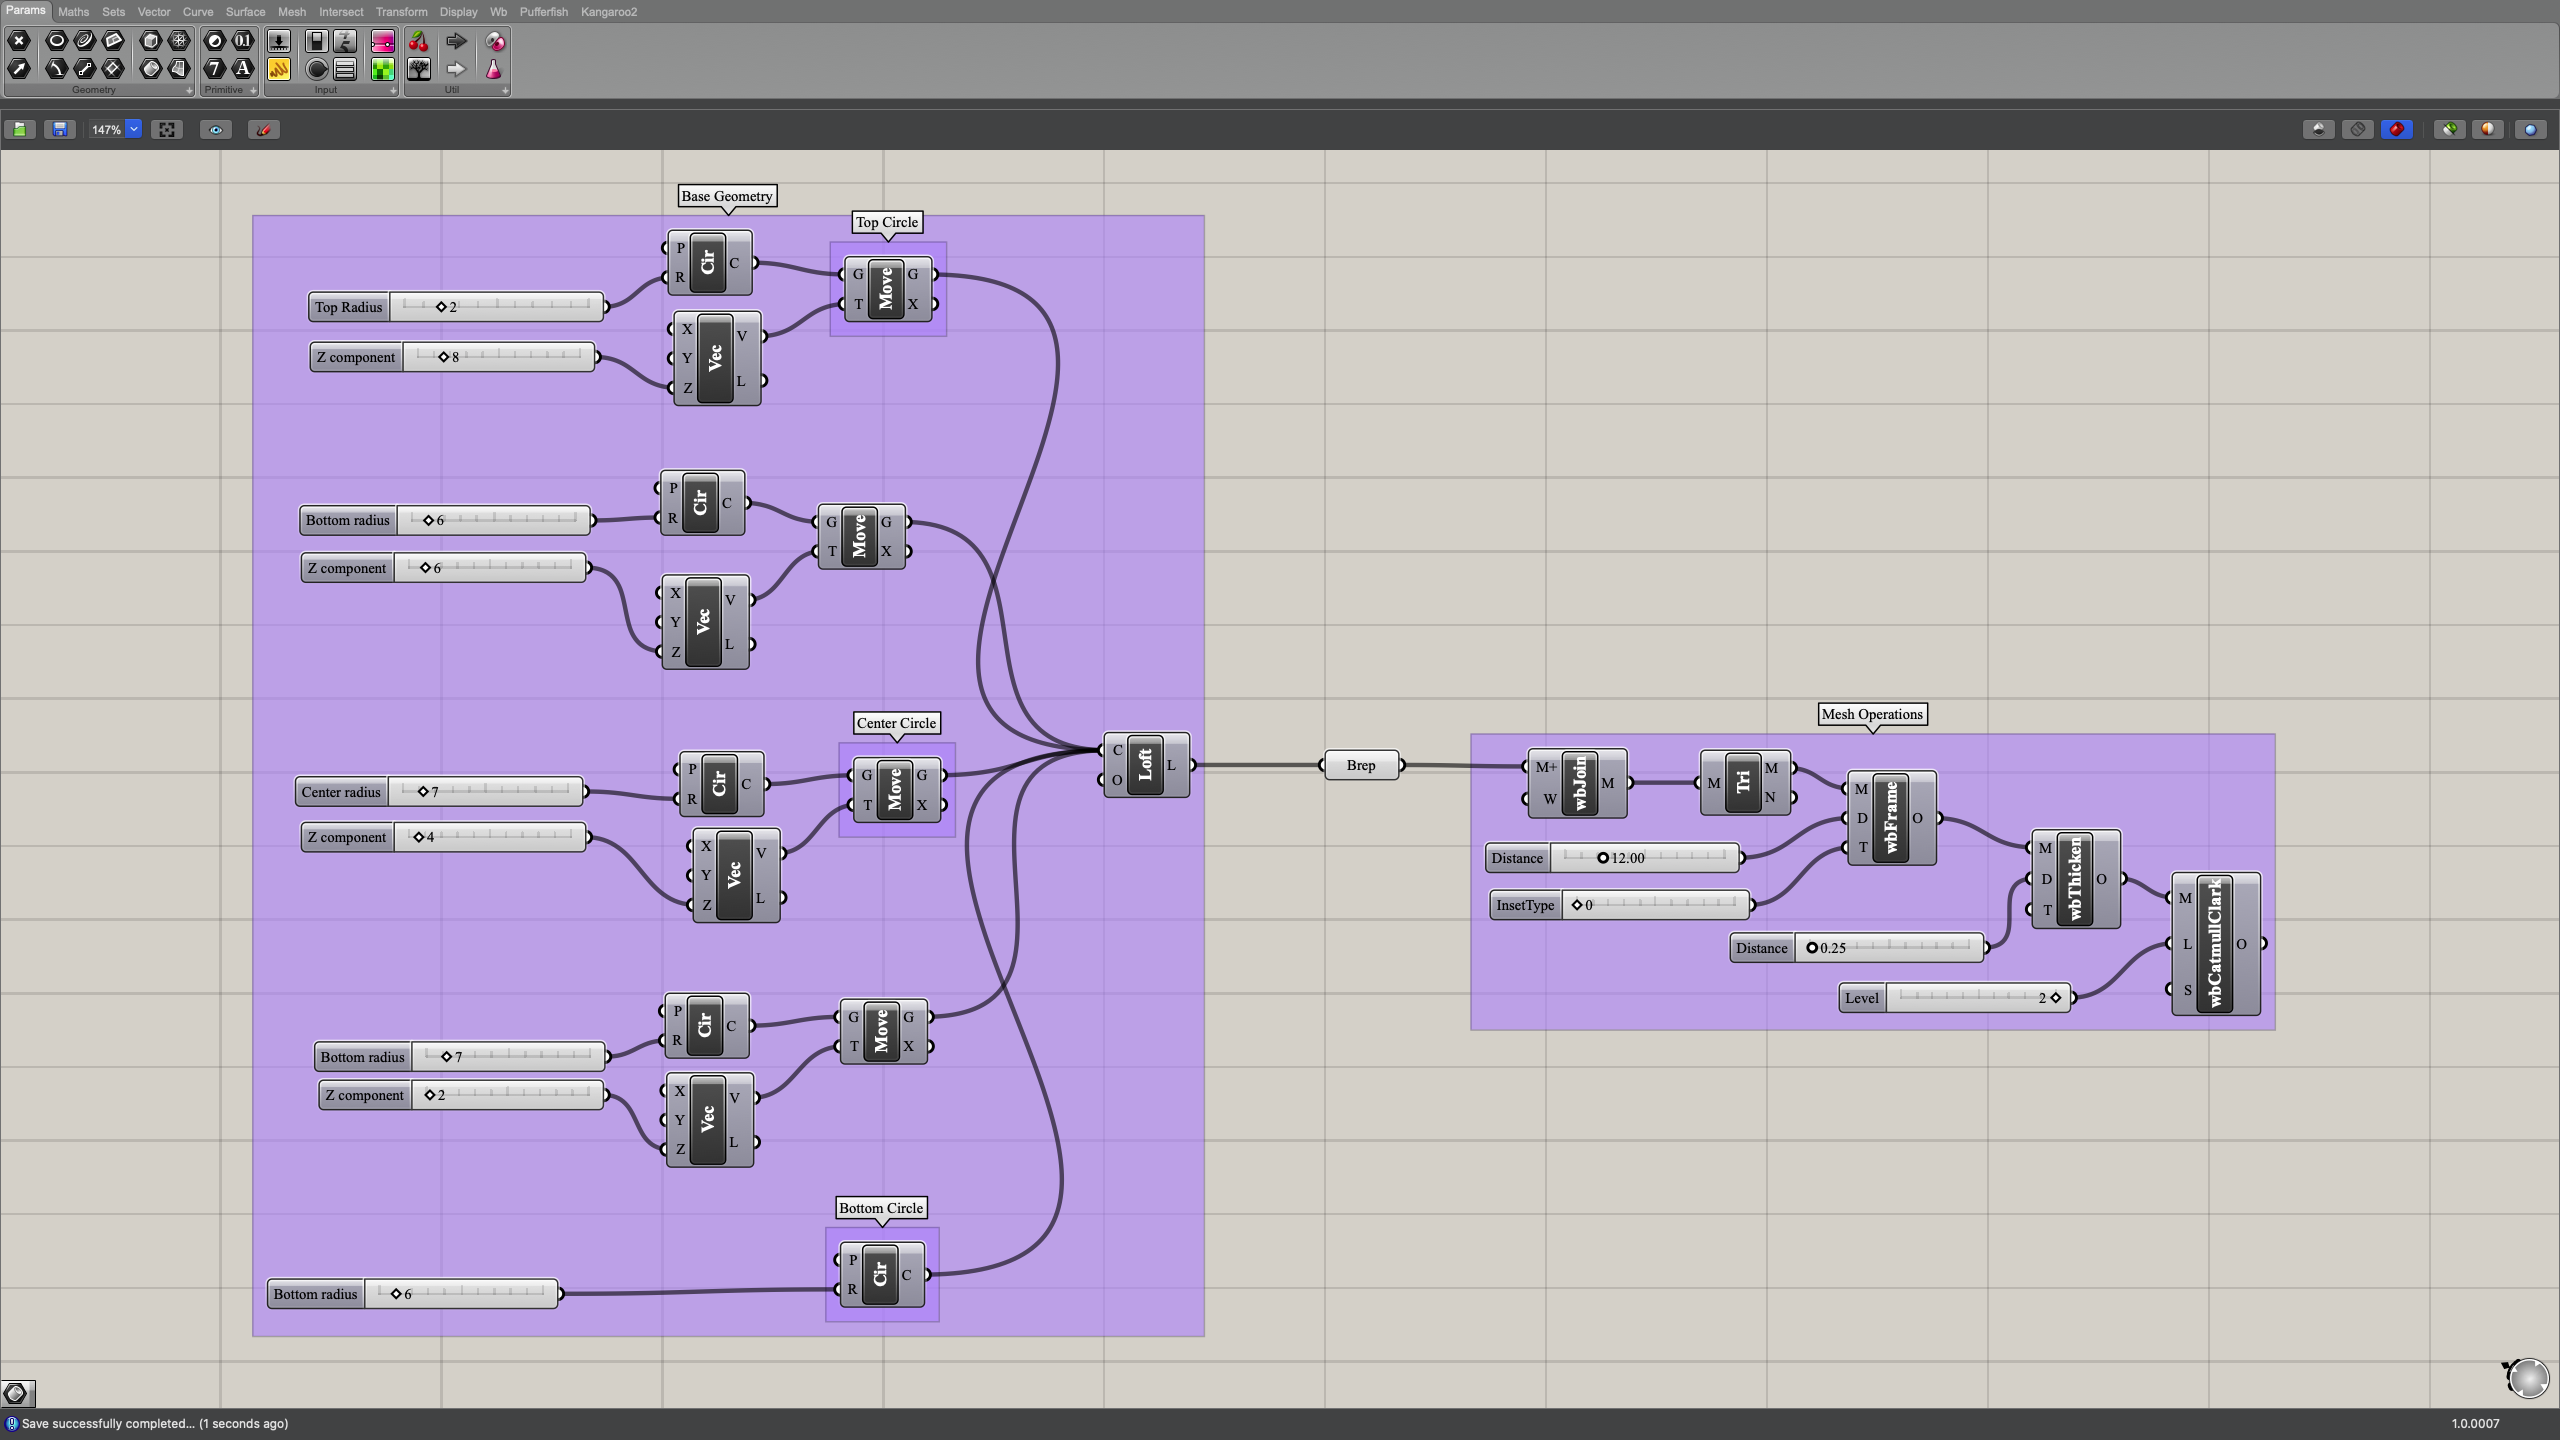Image resolution: width=2560 pixels, height=1440 pixels.
Task: Select the Number 0.1 primitive icon
Action: click(x=243, y=41)
